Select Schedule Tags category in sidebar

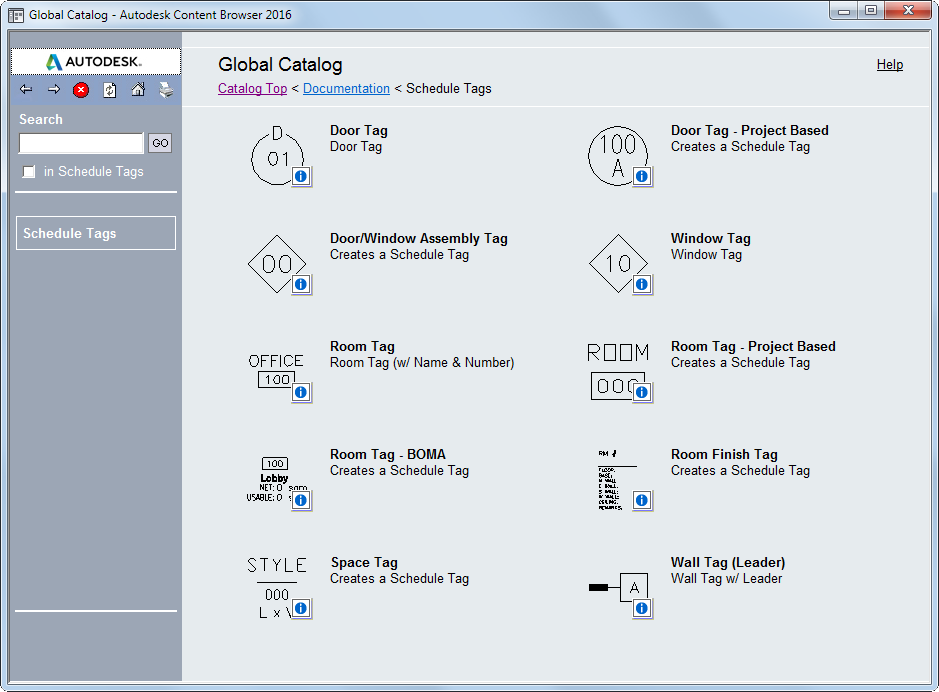pos(96,233)
